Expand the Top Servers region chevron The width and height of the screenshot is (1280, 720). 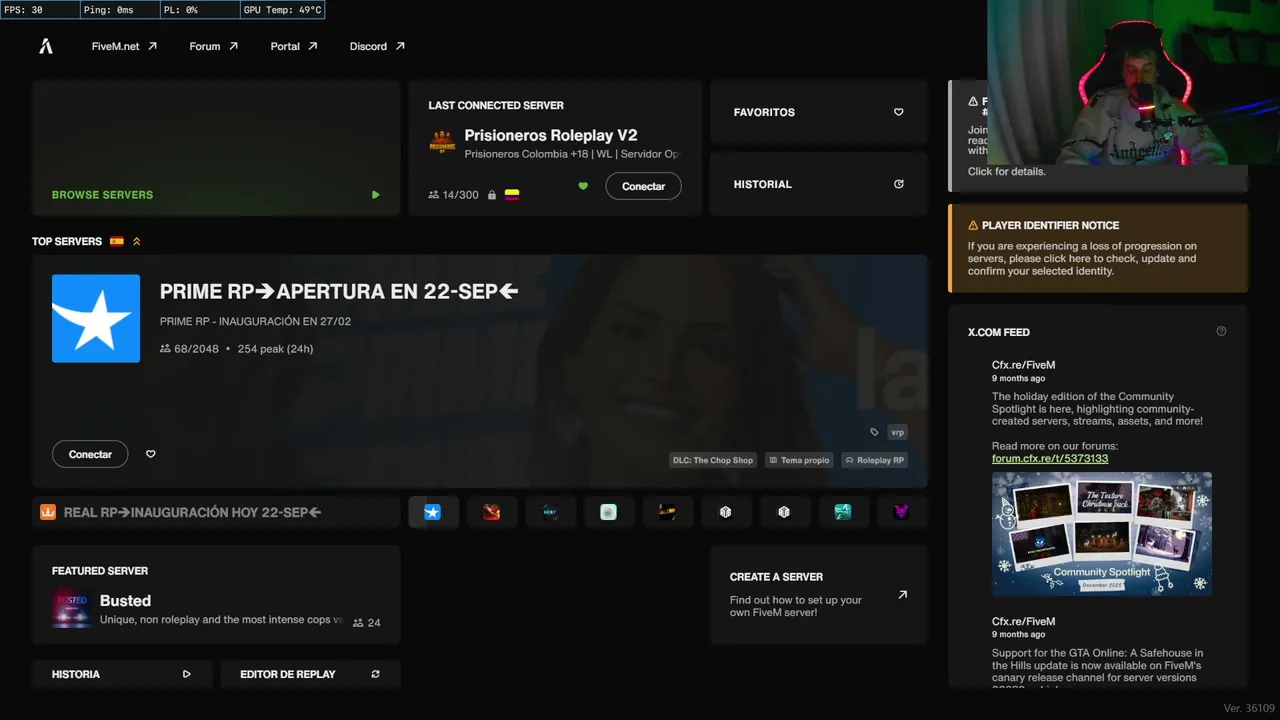(x=137, y=241)
